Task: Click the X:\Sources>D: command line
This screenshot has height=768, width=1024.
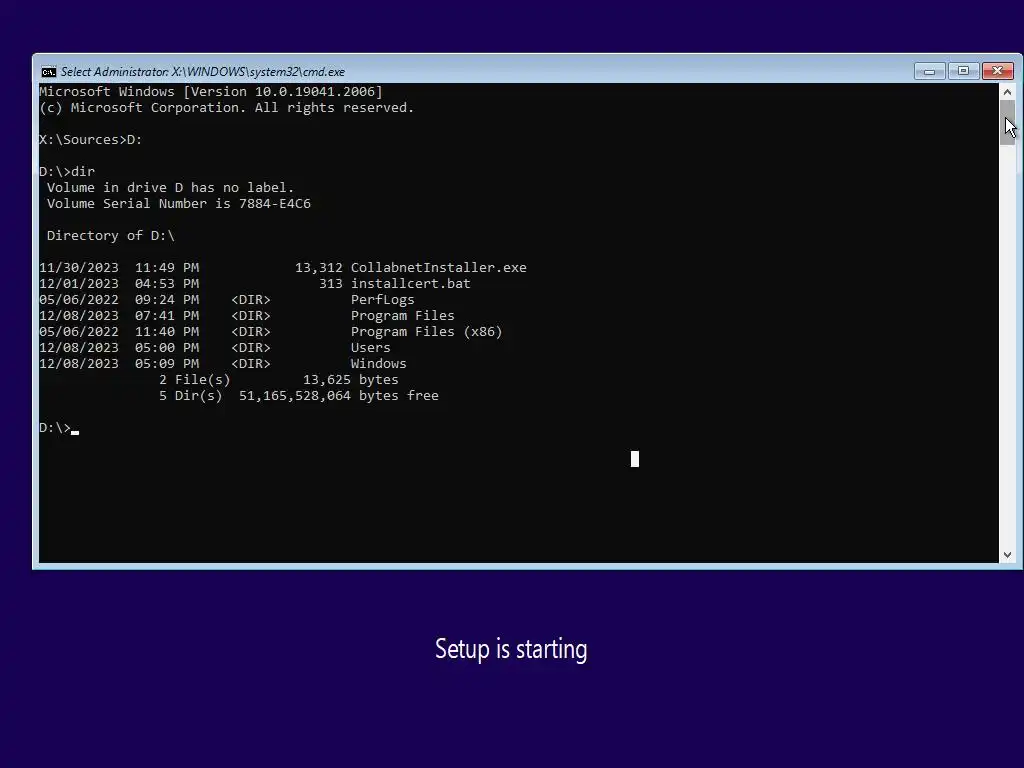Action: (91, 140)
